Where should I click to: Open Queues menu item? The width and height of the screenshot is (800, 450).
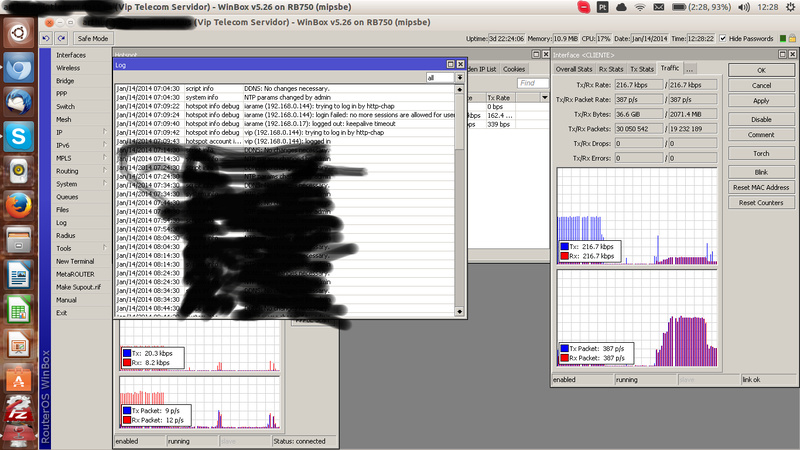point(67,196)
